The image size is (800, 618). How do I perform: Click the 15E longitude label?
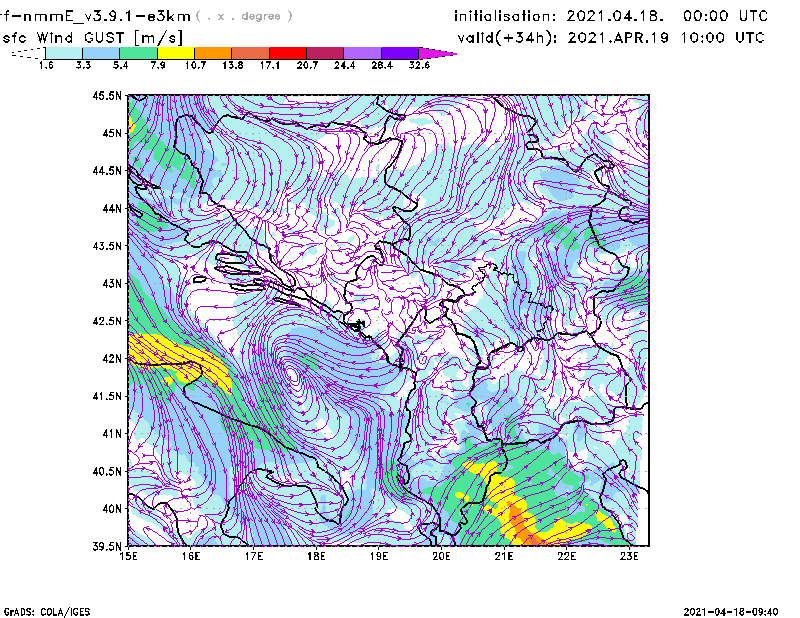point(128,556)
